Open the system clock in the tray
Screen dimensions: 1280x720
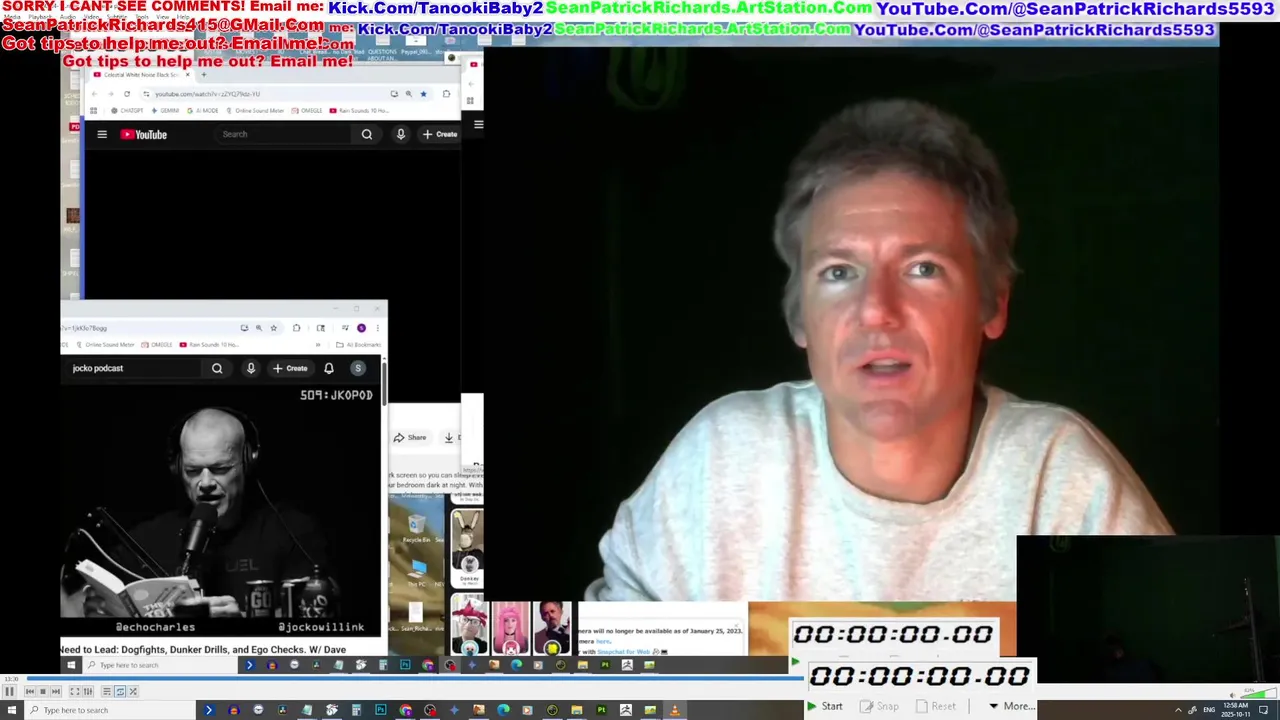point(1235,710)
